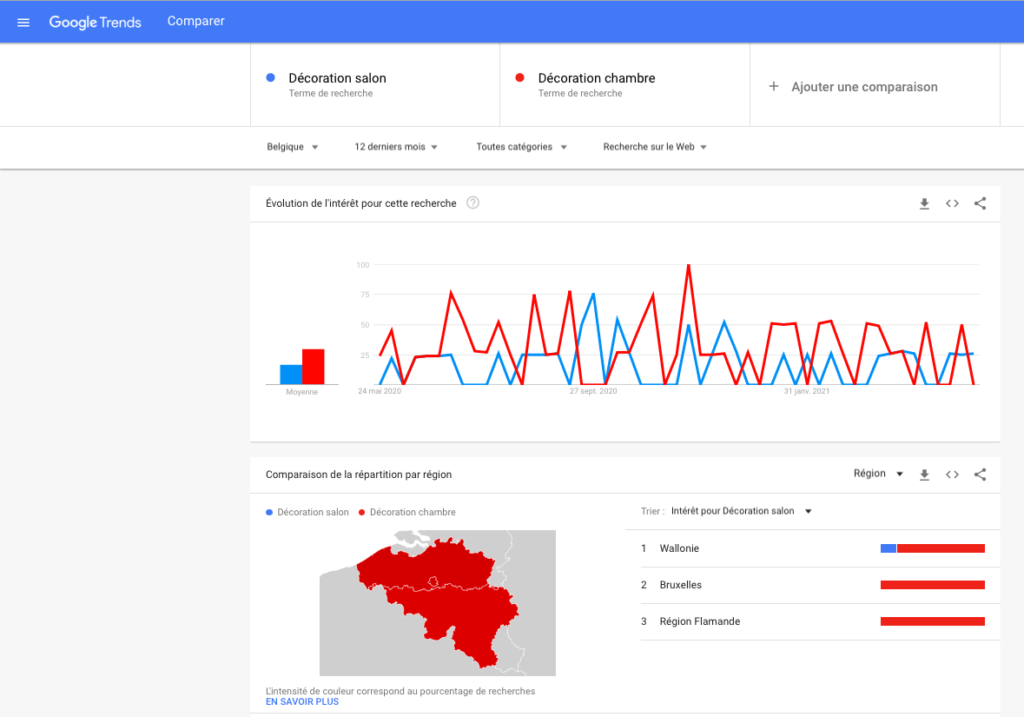
Task: Open the Région view selector
Action: (876, 473)
